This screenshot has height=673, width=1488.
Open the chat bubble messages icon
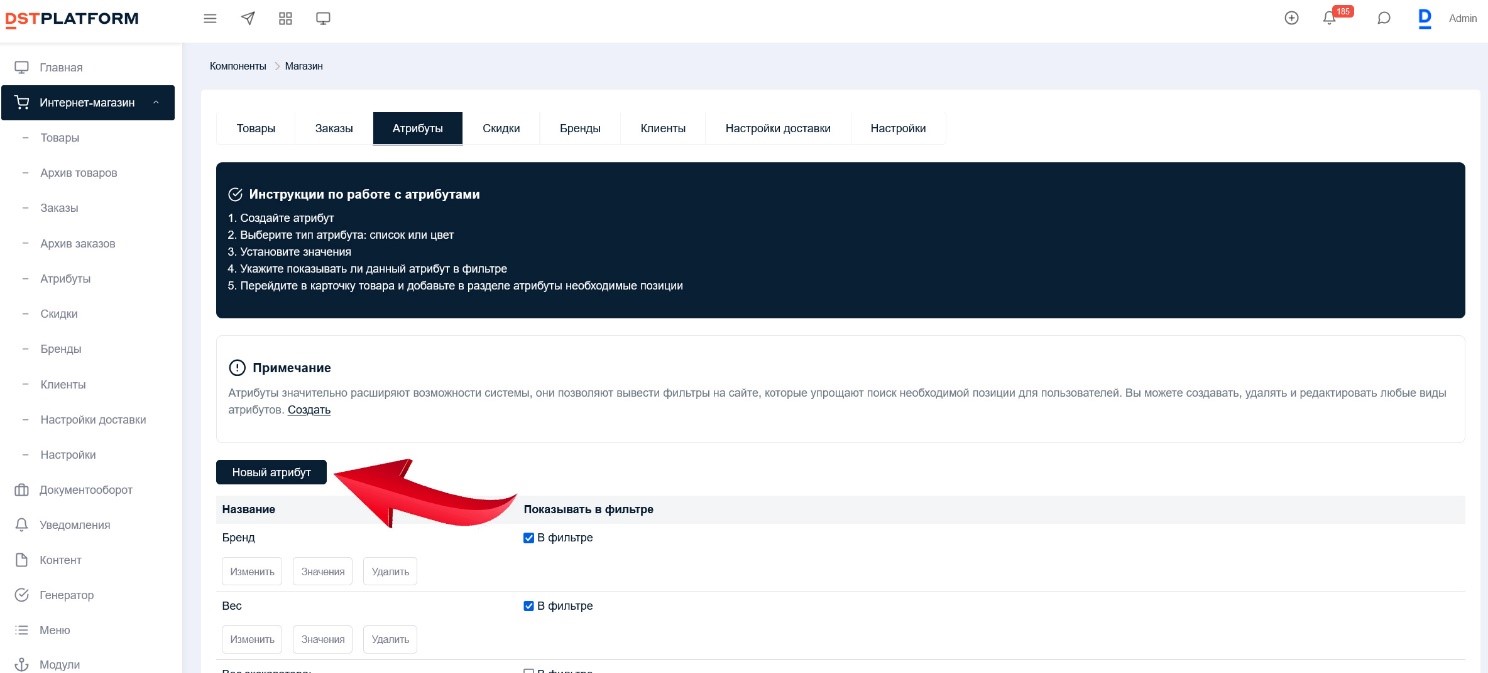coord(1384,18)
